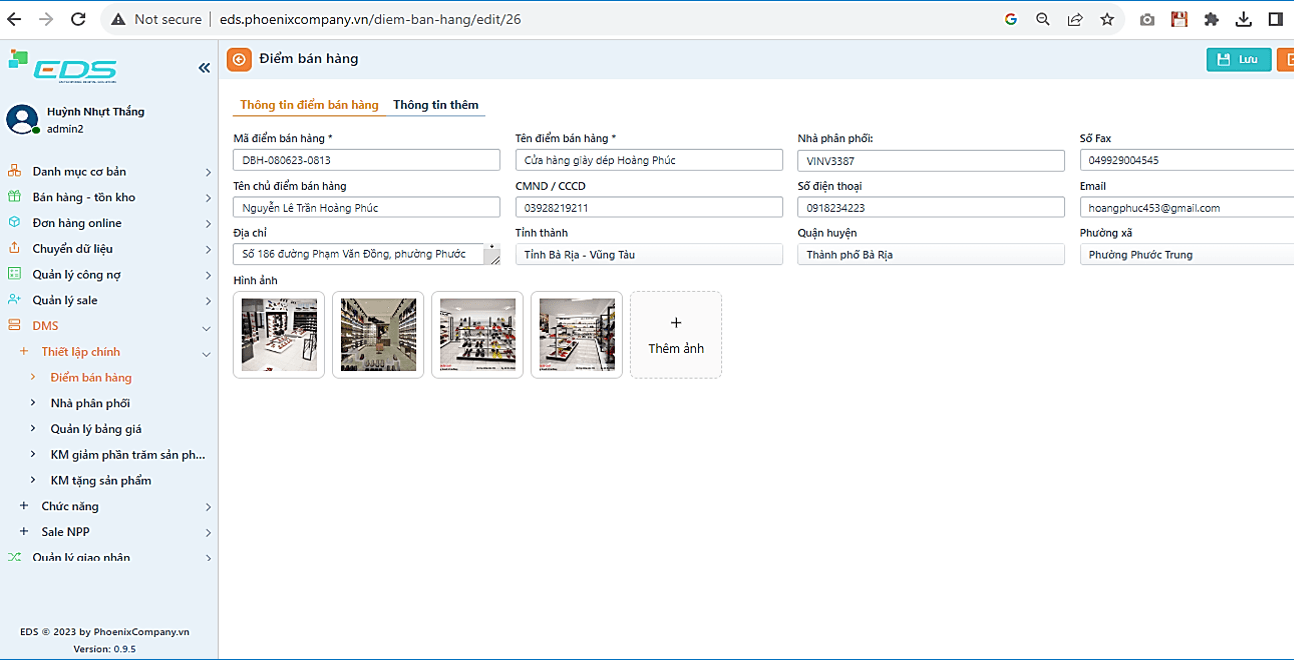This screenshot has height=660, width=1294.
Task: Expand the Chức năng submenu
Action: click(x=110, y=506)
